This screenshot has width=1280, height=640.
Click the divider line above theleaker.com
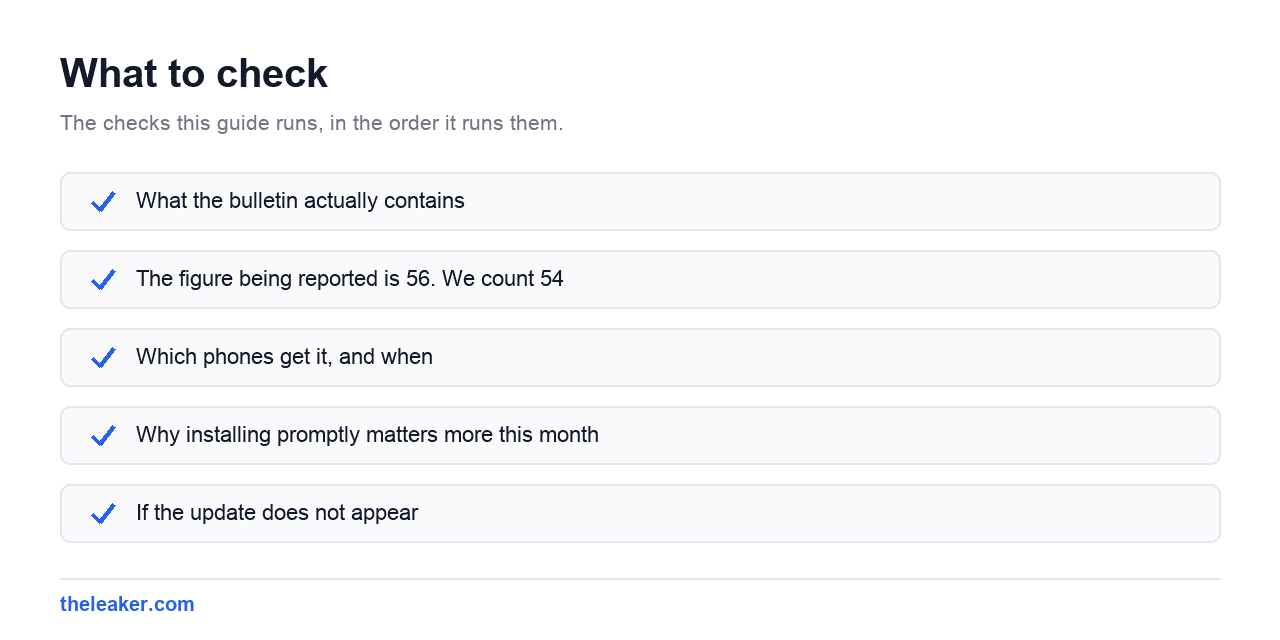pyautogui.click(x=640, y=579)
